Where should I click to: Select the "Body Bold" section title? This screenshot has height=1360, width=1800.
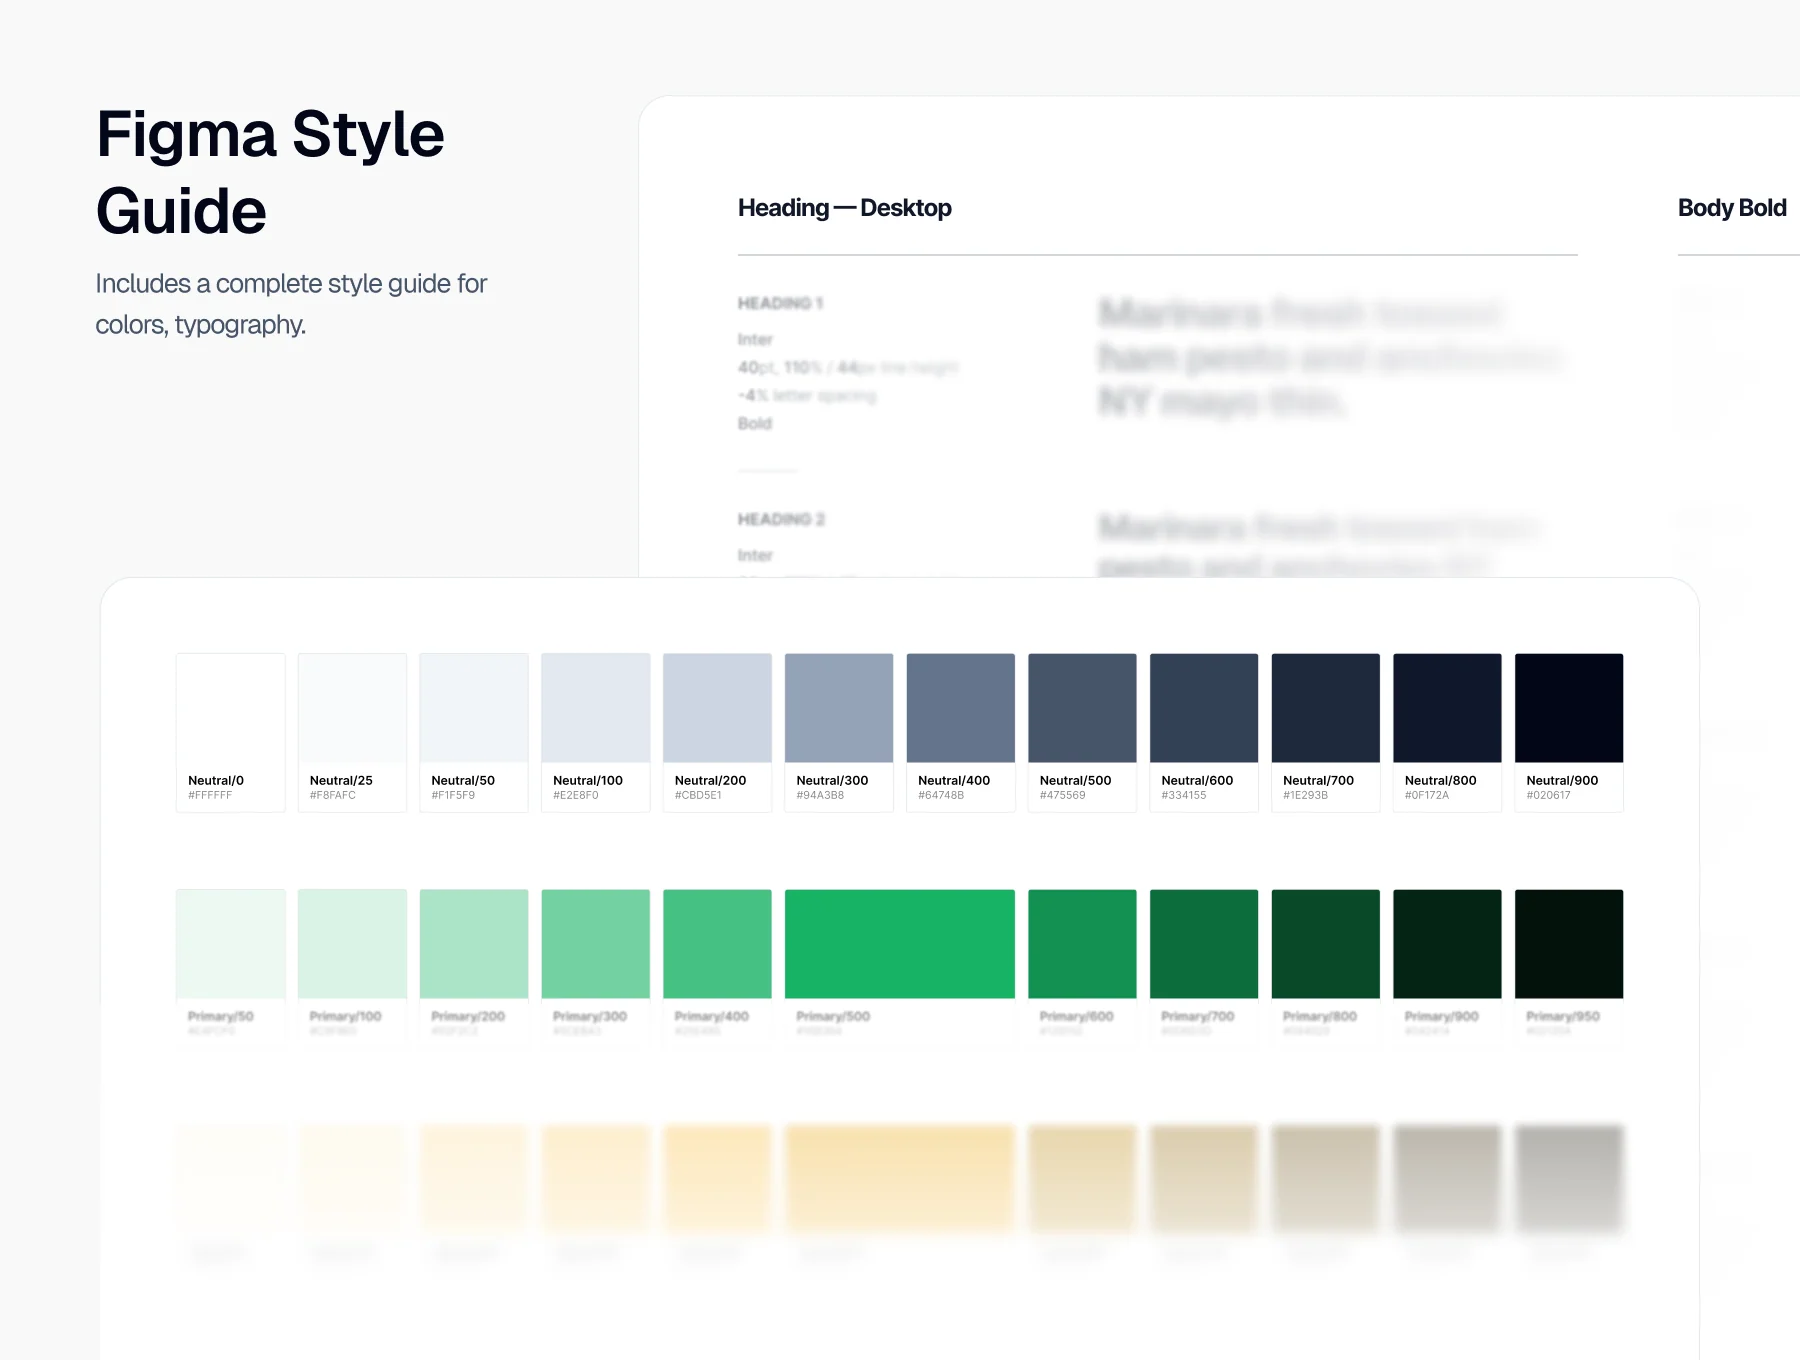pos(1732,208)
